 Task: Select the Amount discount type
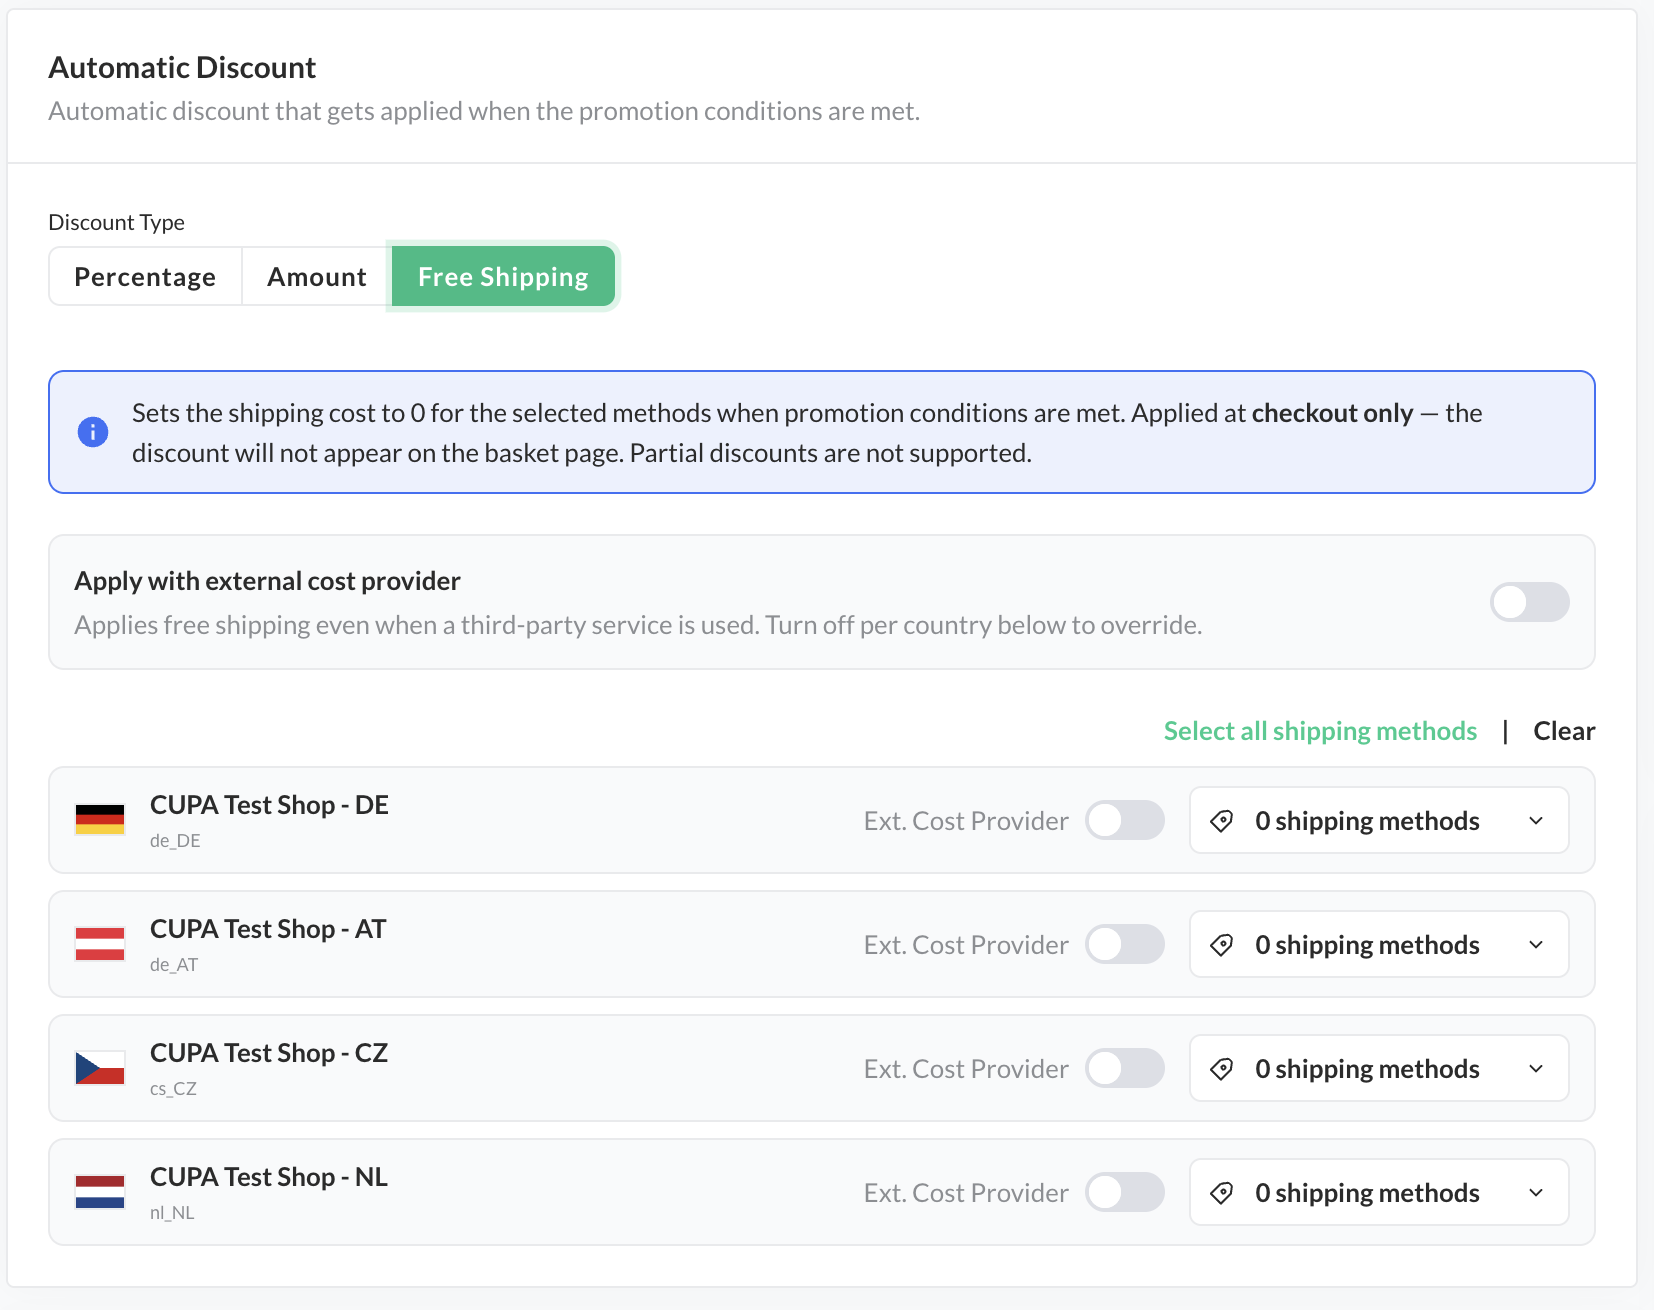317,276
